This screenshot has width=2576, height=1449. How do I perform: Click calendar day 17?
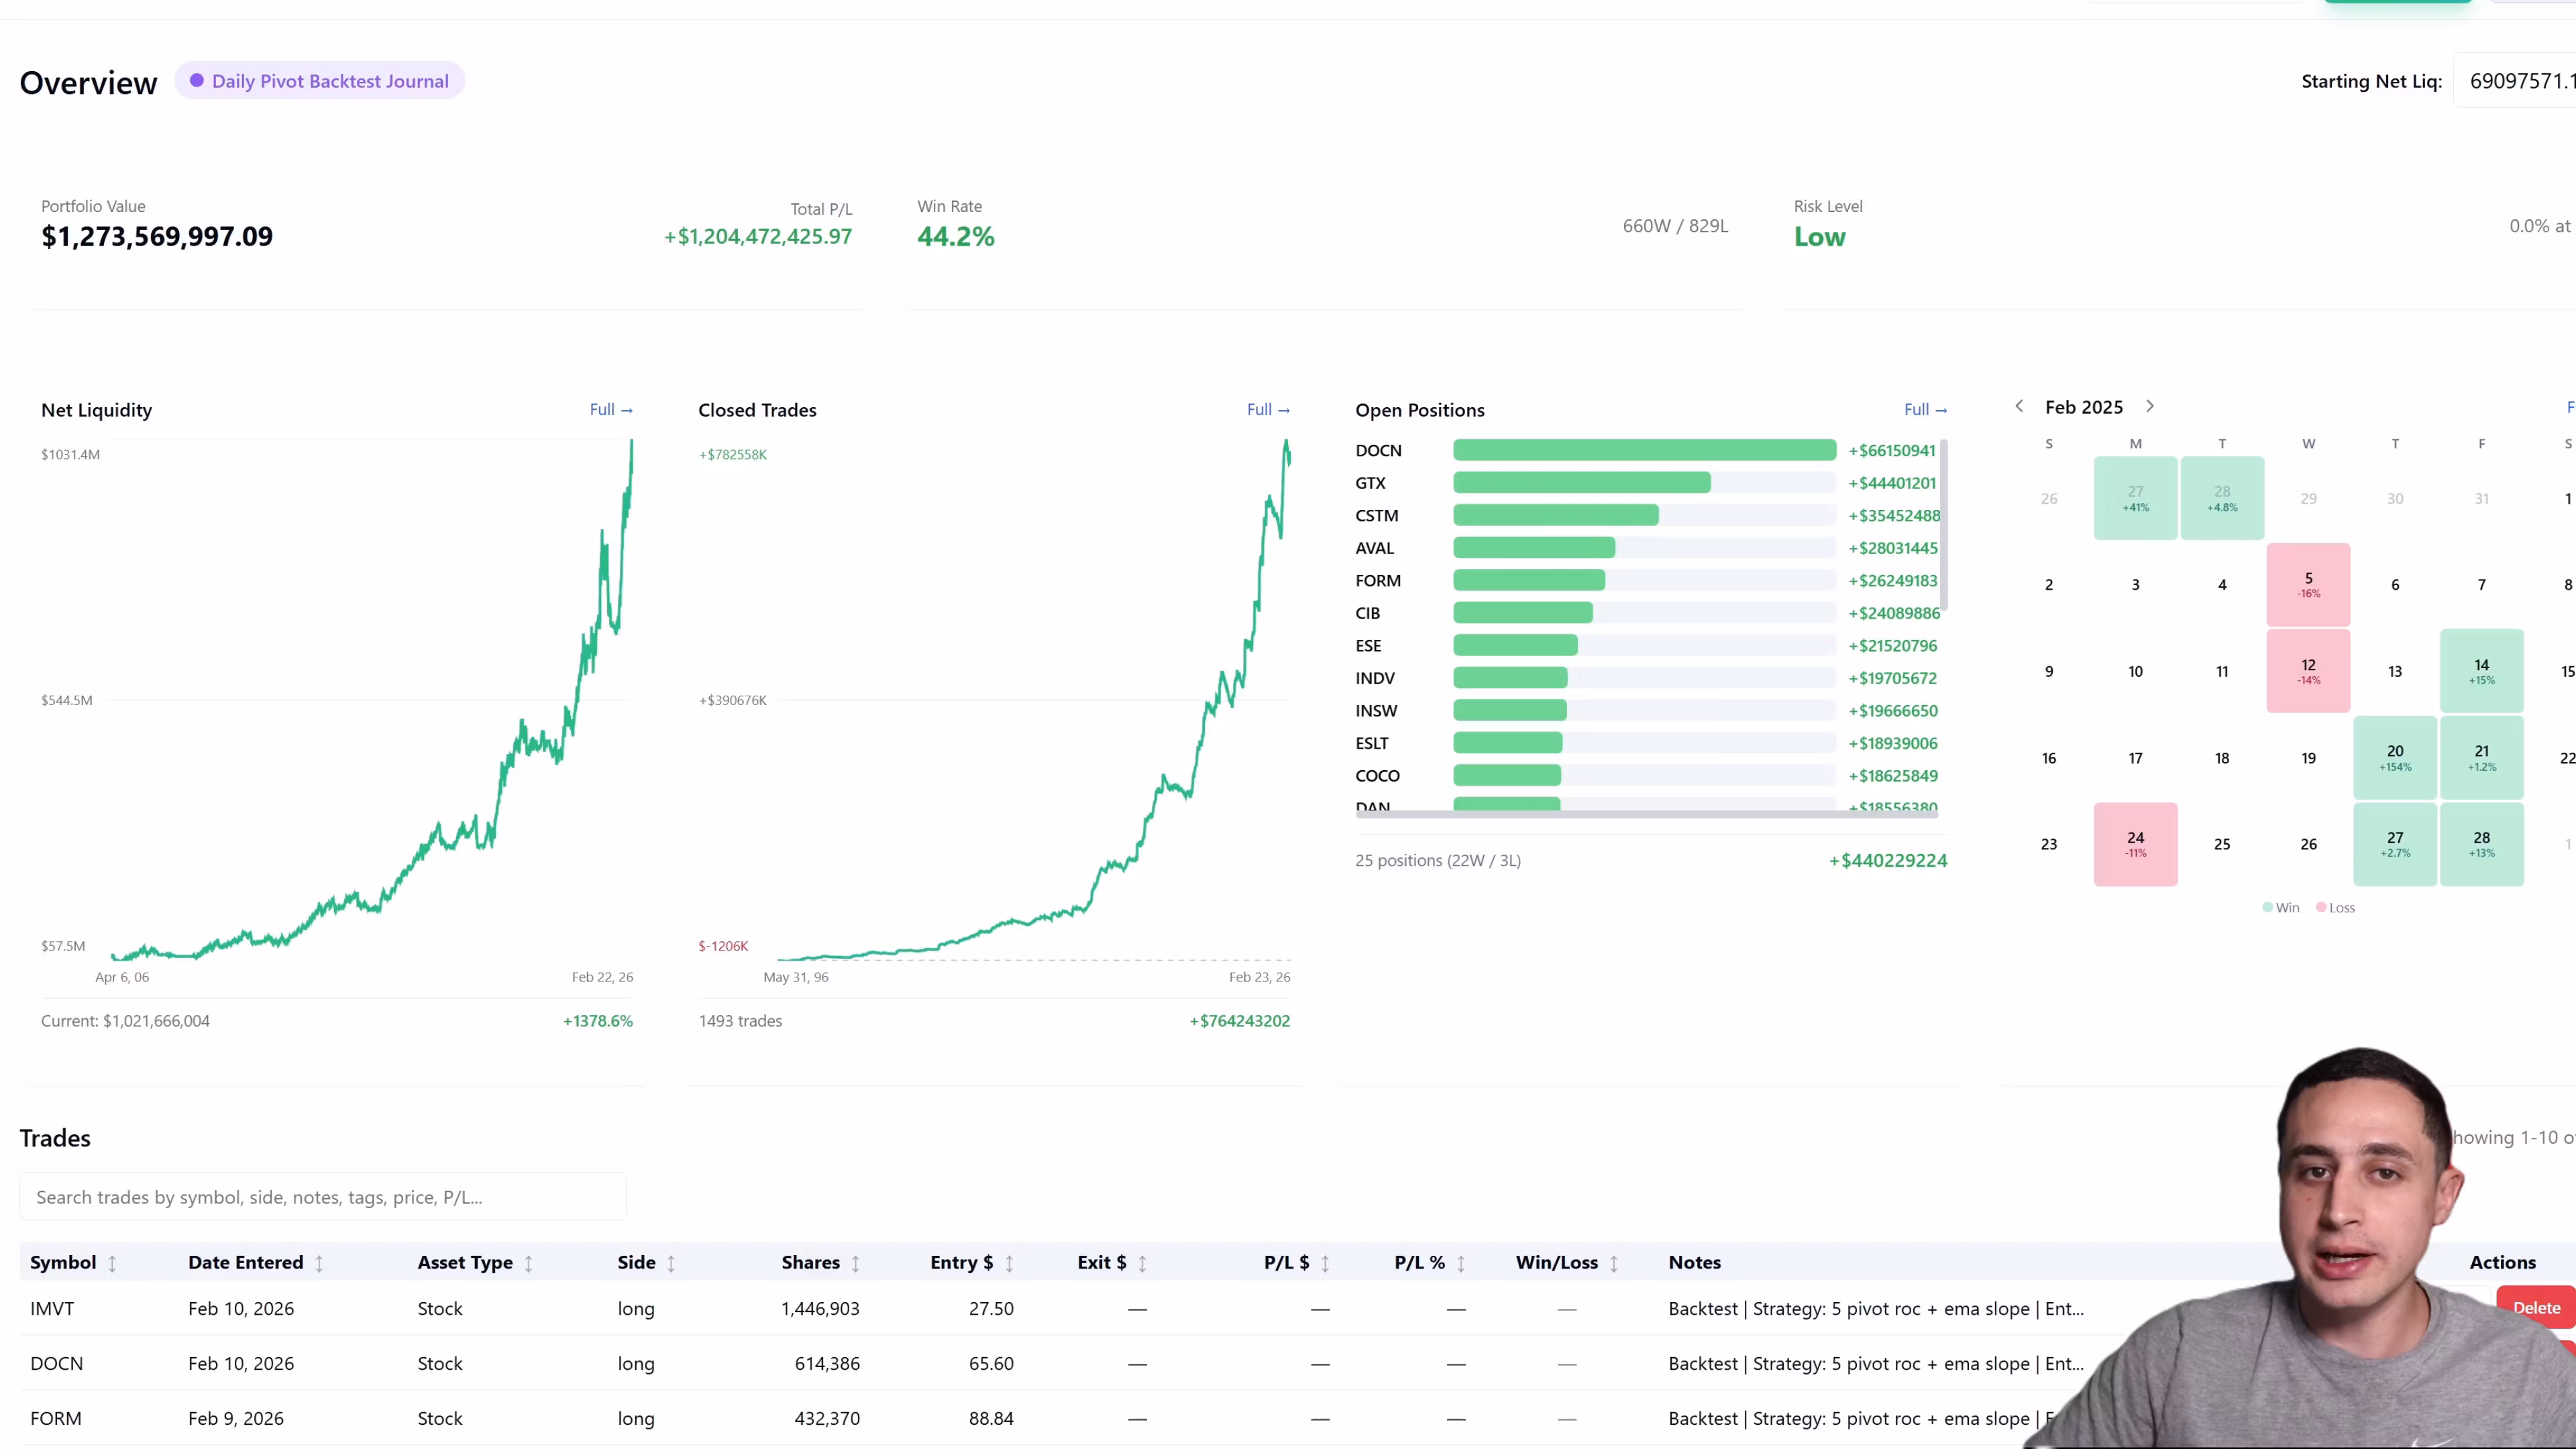[2135, 758]
